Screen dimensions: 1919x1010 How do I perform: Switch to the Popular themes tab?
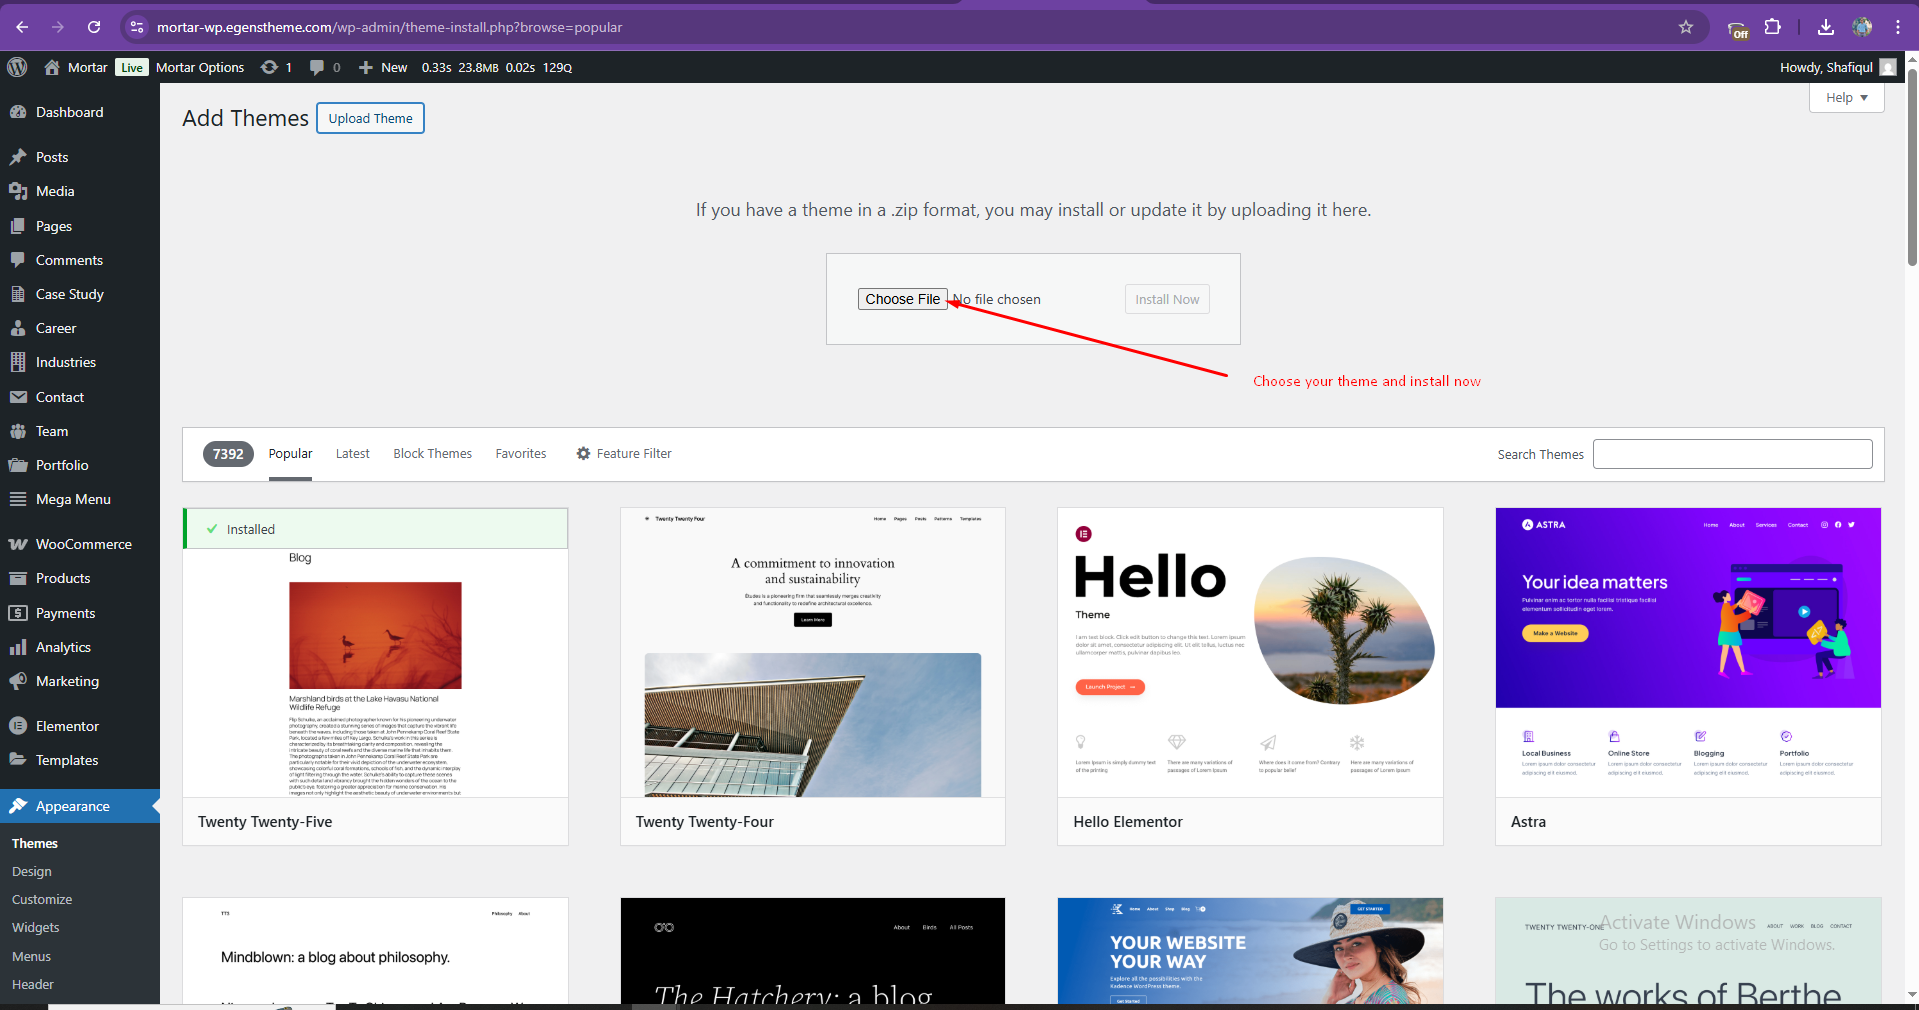(x=290, y=453)
